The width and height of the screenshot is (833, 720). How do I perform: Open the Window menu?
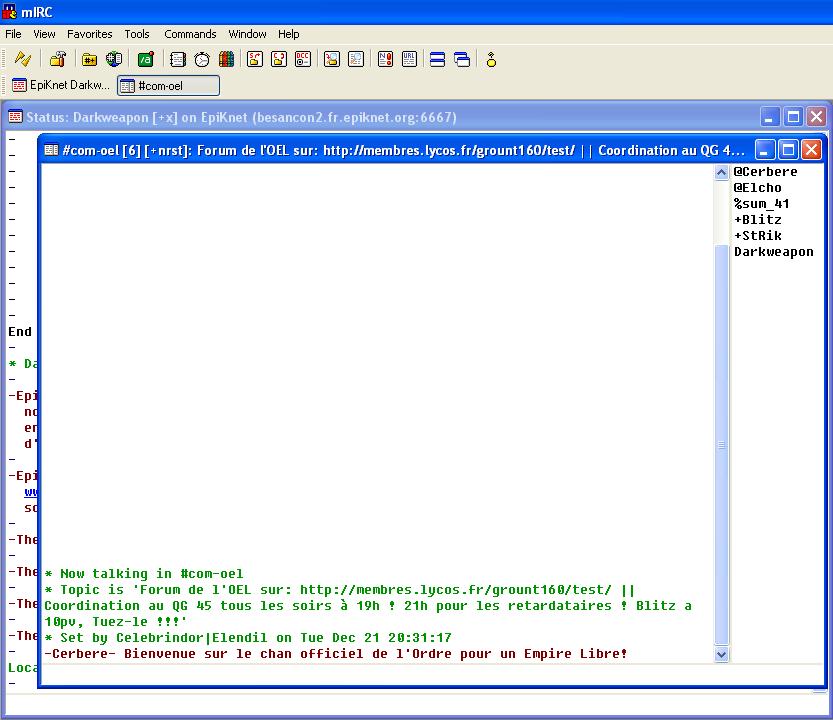(247, 34)
